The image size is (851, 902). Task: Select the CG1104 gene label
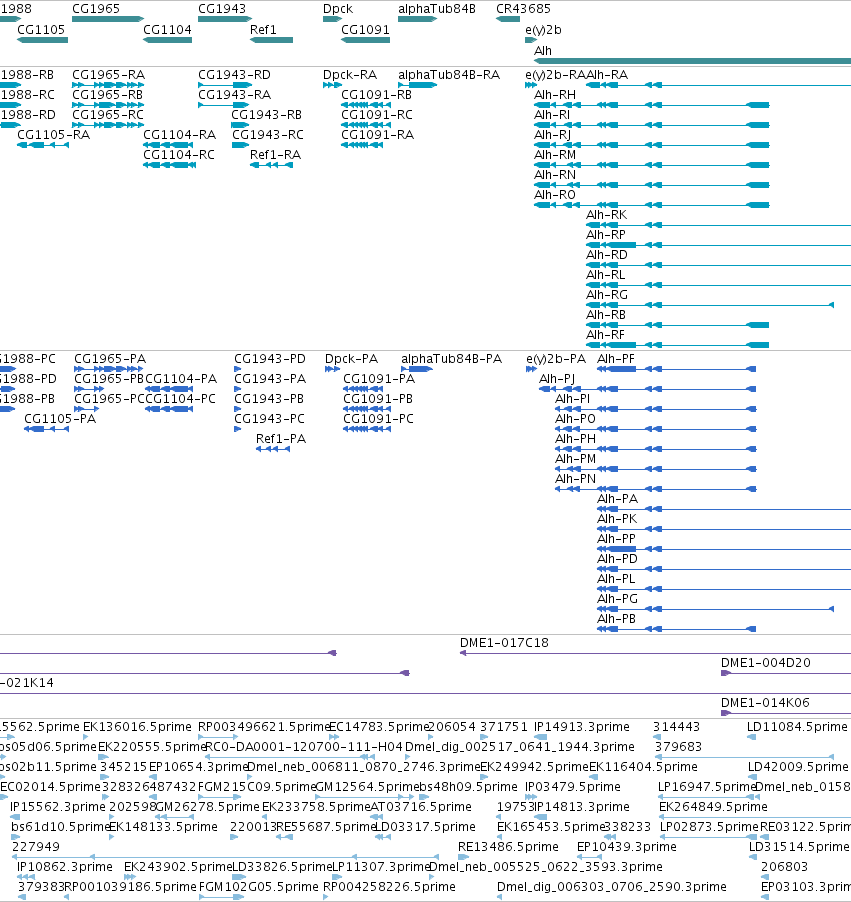coord(167,29)
